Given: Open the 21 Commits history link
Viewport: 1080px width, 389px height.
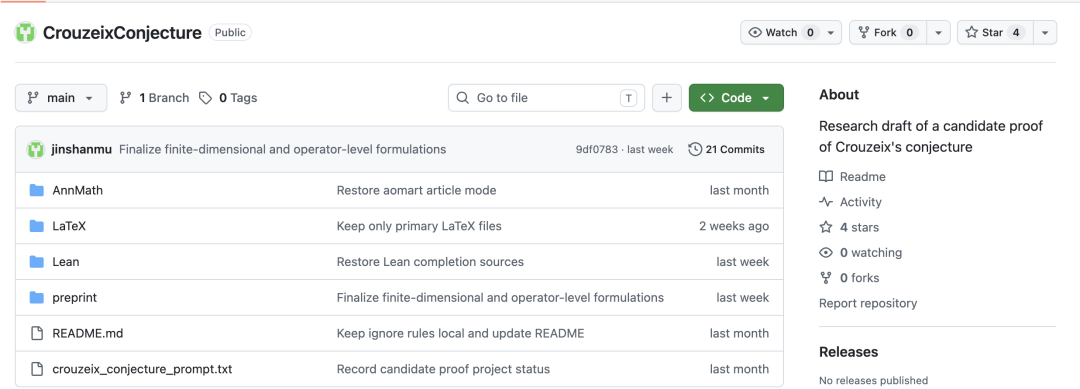Looking at the screenshot, I should pos(727,149).
